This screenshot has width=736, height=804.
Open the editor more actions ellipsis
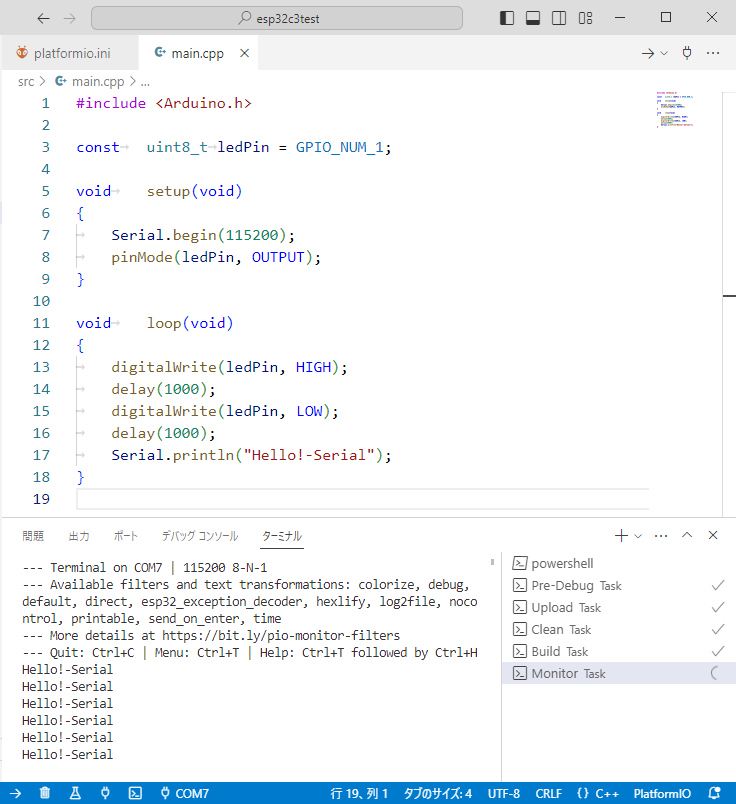(x=713, y=53)
